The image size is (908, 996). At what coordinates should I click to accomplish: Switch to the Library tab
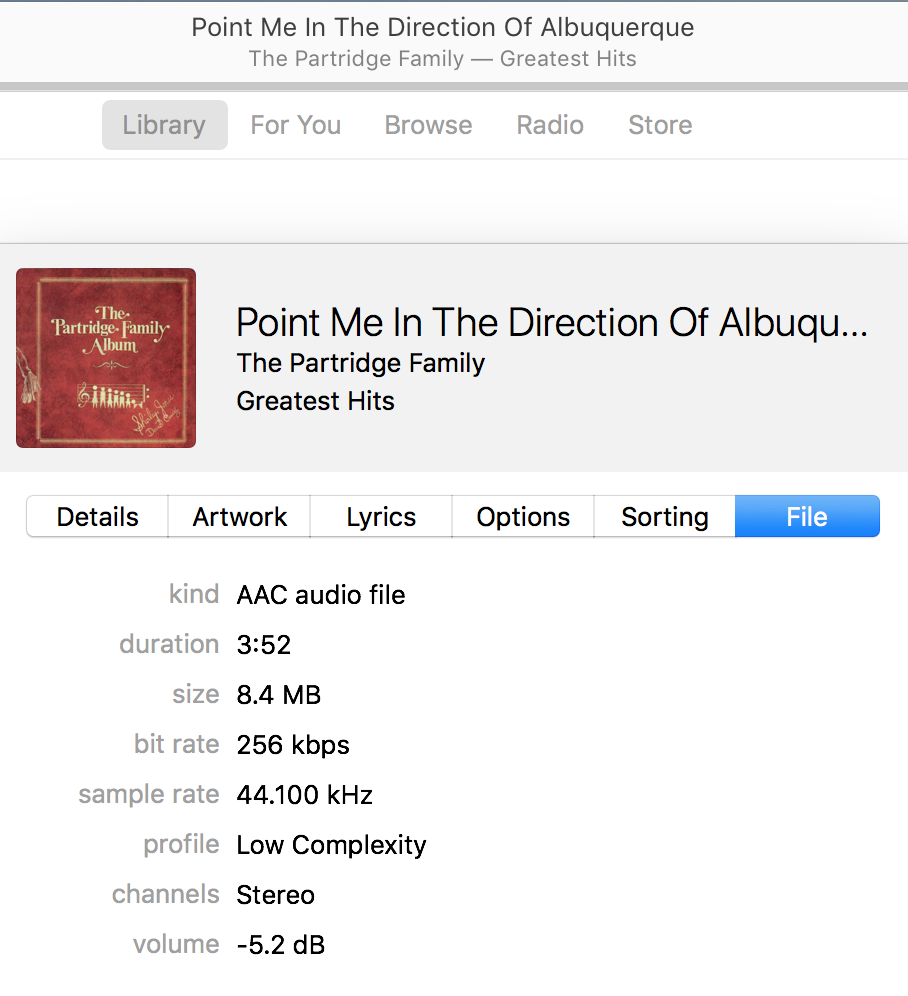164,125
